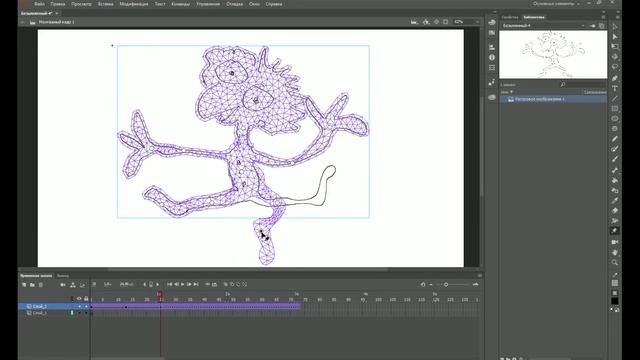Image resolution: width=640 pixels, height=360 pixels.
Task: Select the Eyedropper tool
Action: click(x=615, y=200)
